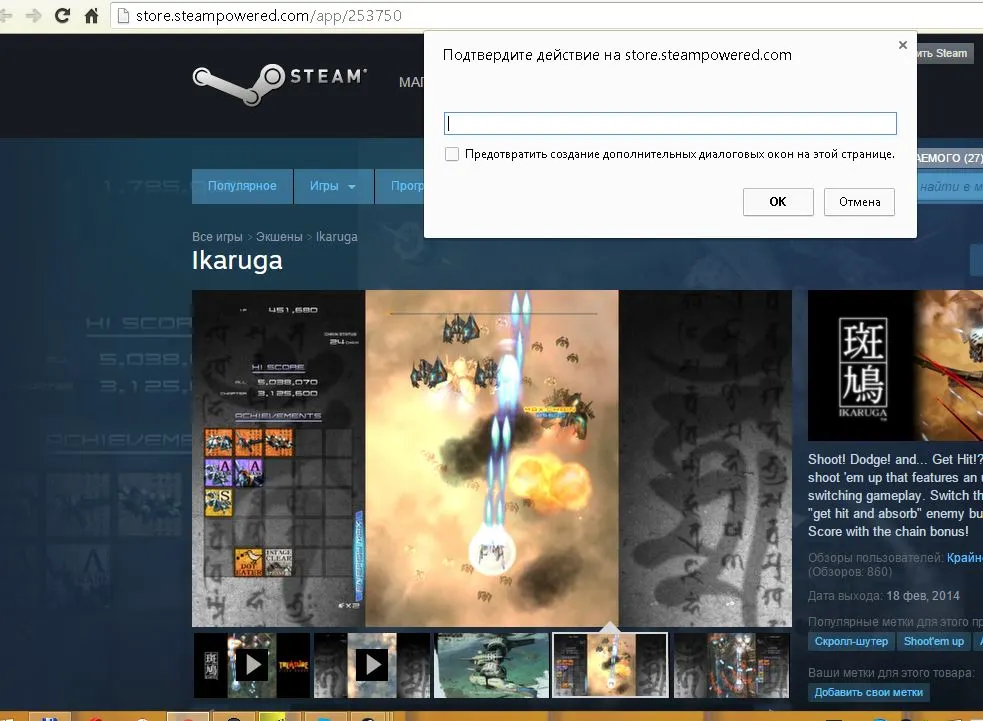Play the first trailer video thumbnail
The image size is (983, 721).
coord(253,665)
